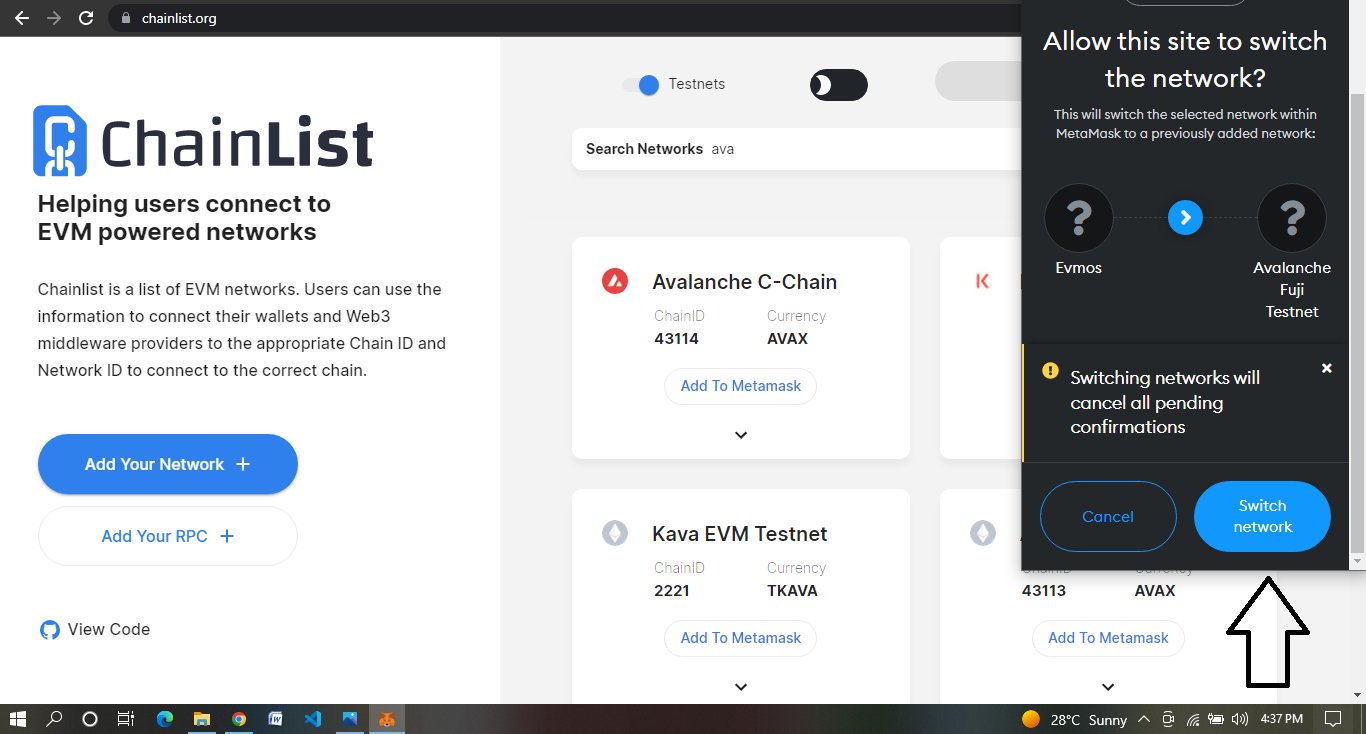Screen dimensions: 1366x734
Task: Click the ChainID value 2221
Action: pyautogui.click(x=672, y=591)
